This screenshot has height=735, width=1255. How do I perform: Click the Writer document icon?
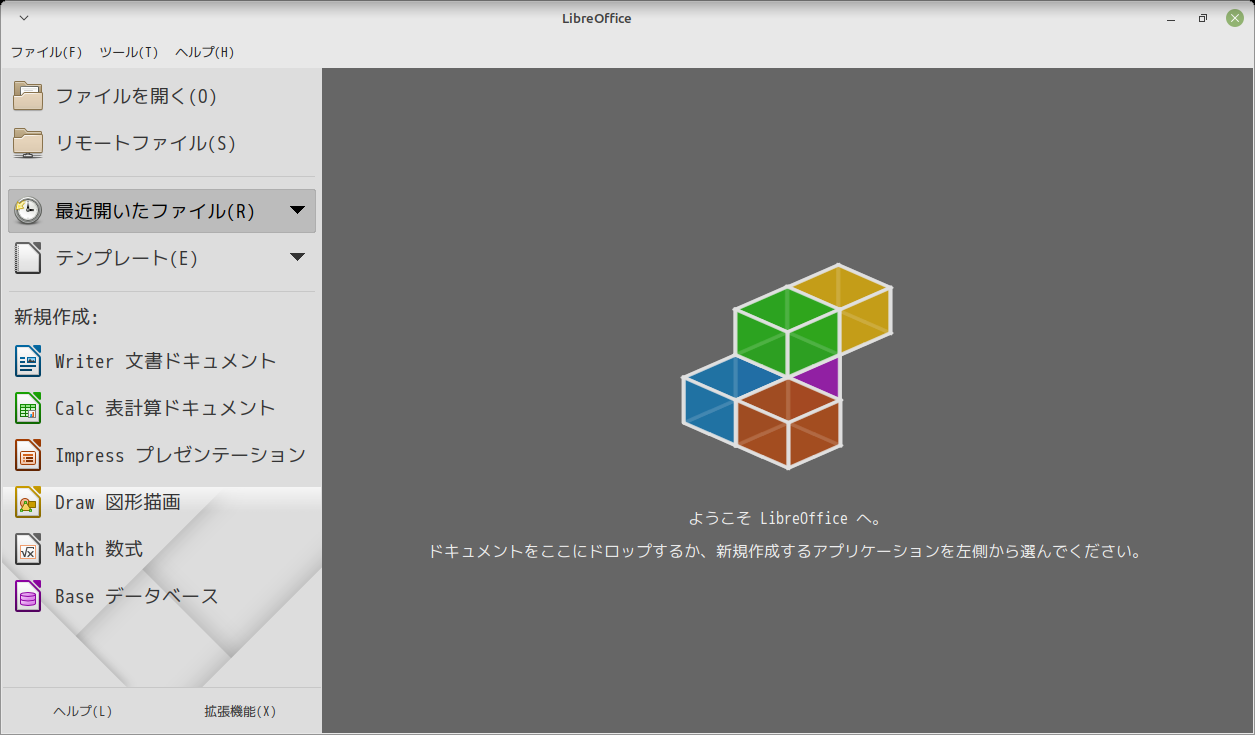pyautogui.click(x=28, y=361)
